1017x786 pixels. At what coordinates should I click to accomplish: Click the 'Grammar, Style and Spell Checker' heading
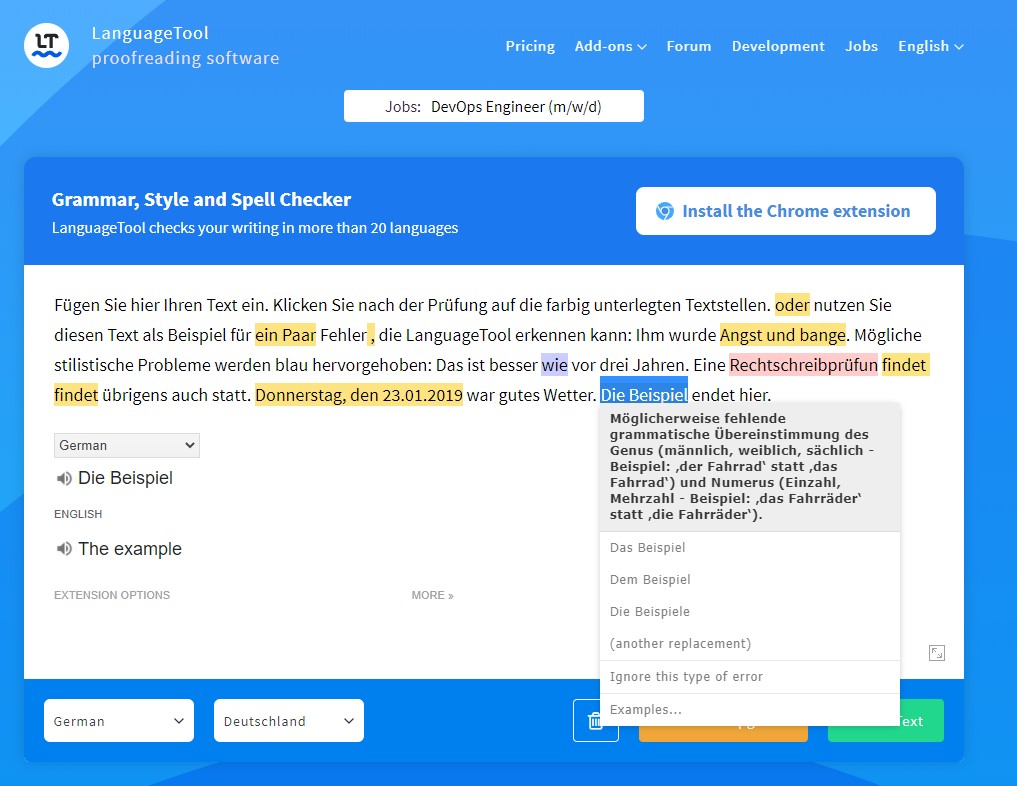coord(201,199)
